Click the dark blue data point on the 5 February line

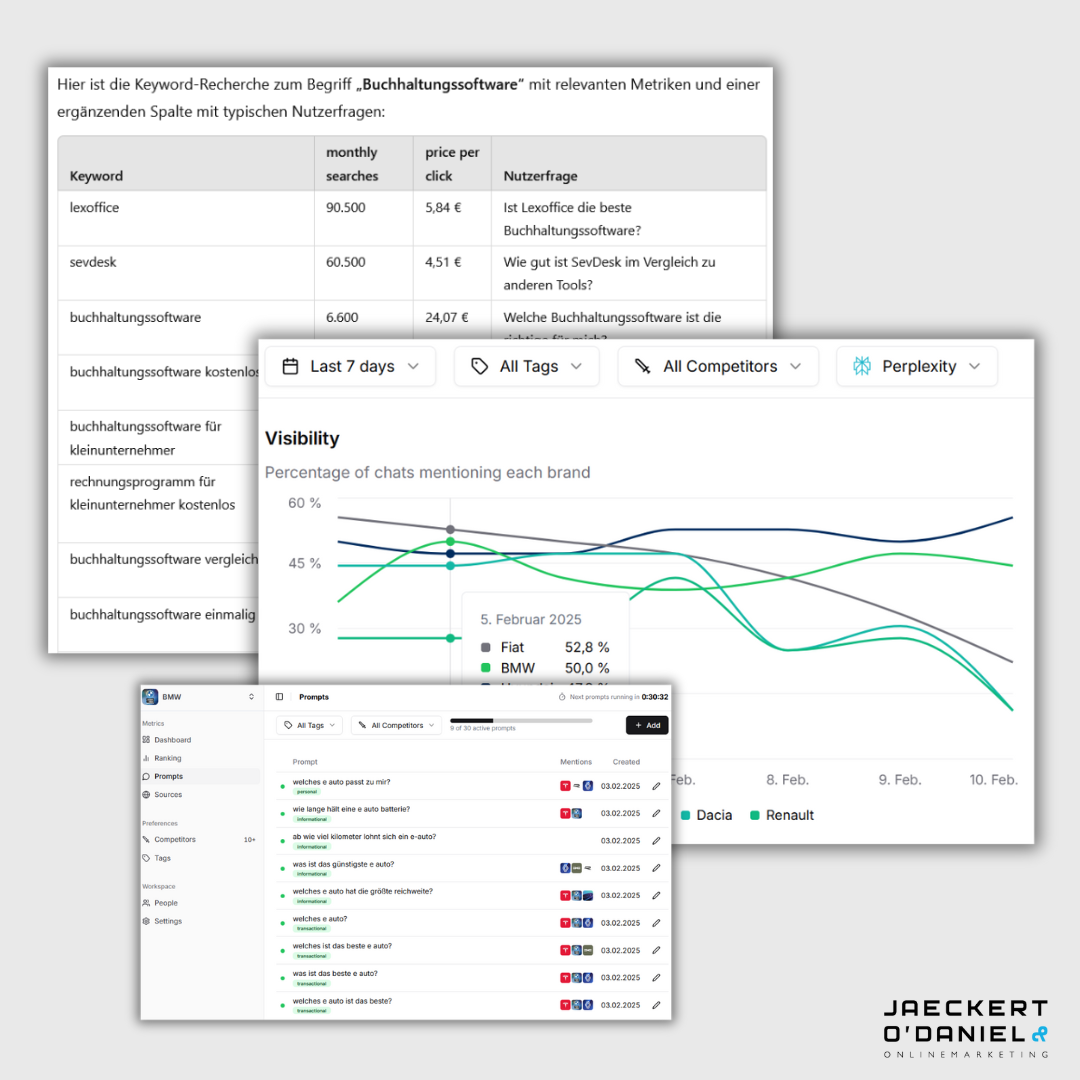pyautogui.click(x=450, y=553)
